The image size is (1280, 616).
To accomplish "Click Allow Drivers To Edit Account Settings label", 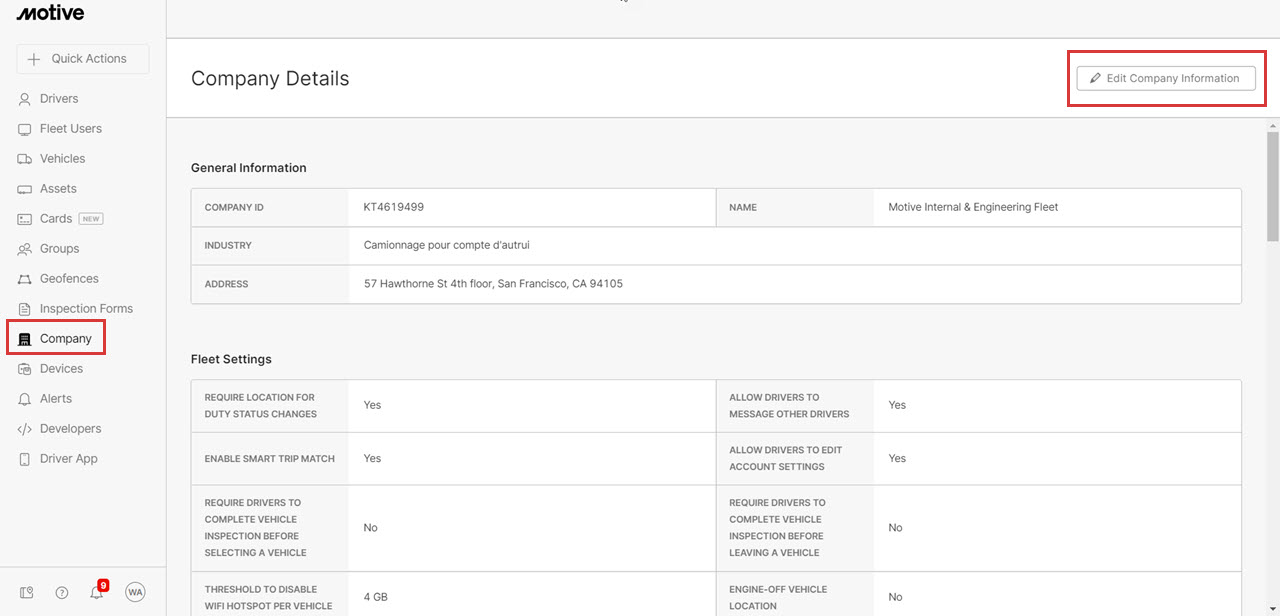I will (x=786, y=458).
